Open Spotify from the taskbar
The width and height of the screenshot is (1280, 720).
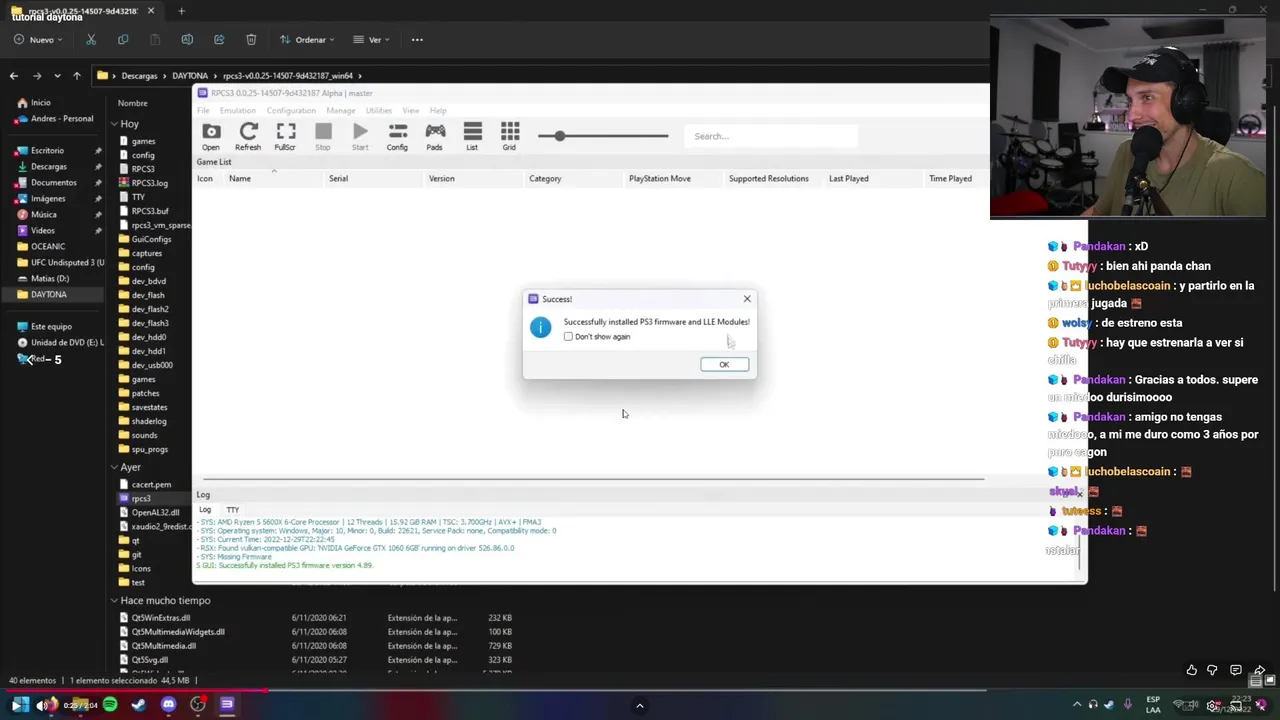[x=109, y=705]
